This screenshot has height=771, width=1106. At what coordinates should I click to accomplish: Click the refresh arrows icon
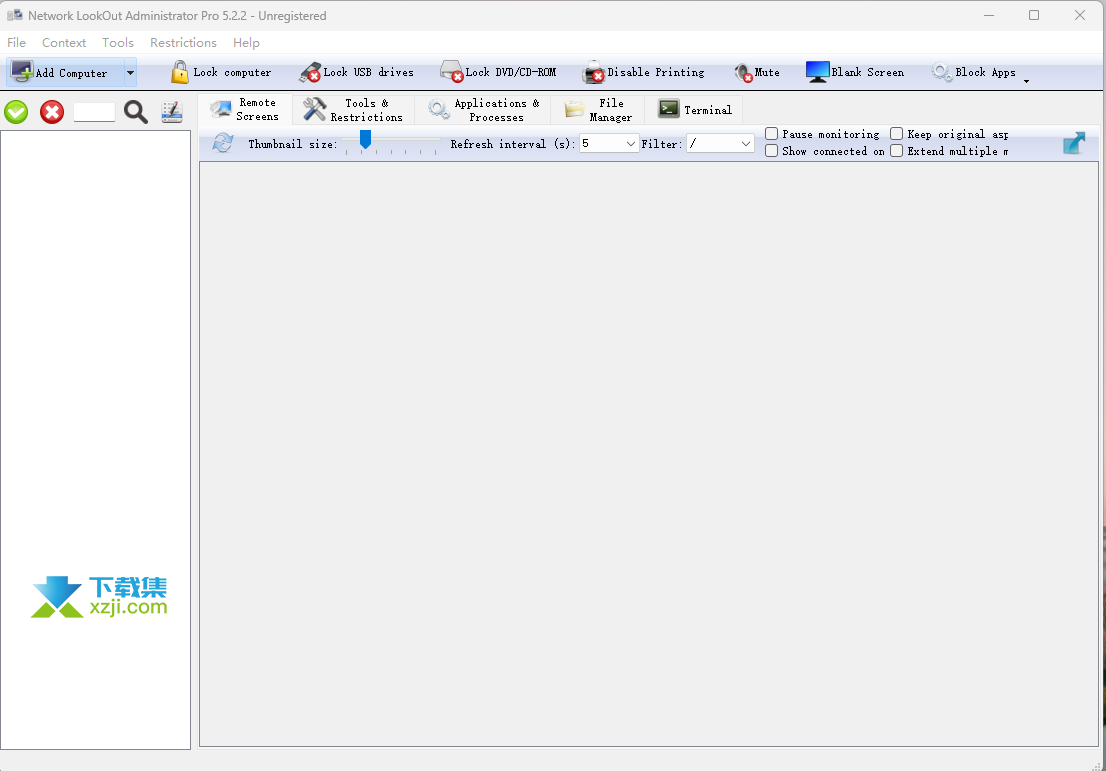pyautogui.click(x=223, y=142)
